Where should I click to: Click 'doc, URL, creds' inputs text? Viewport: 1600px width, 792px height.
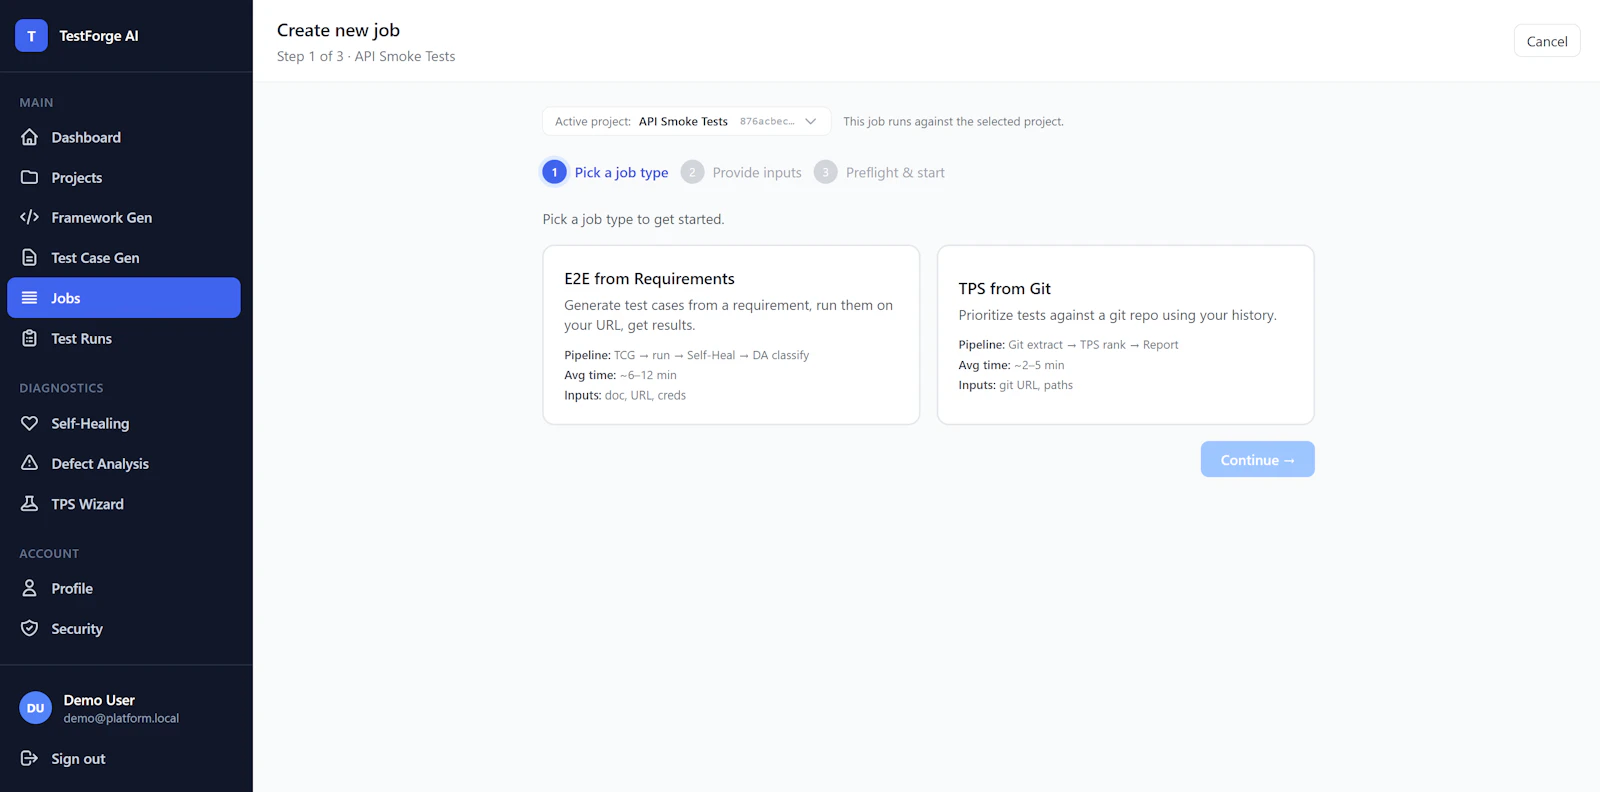645,395
